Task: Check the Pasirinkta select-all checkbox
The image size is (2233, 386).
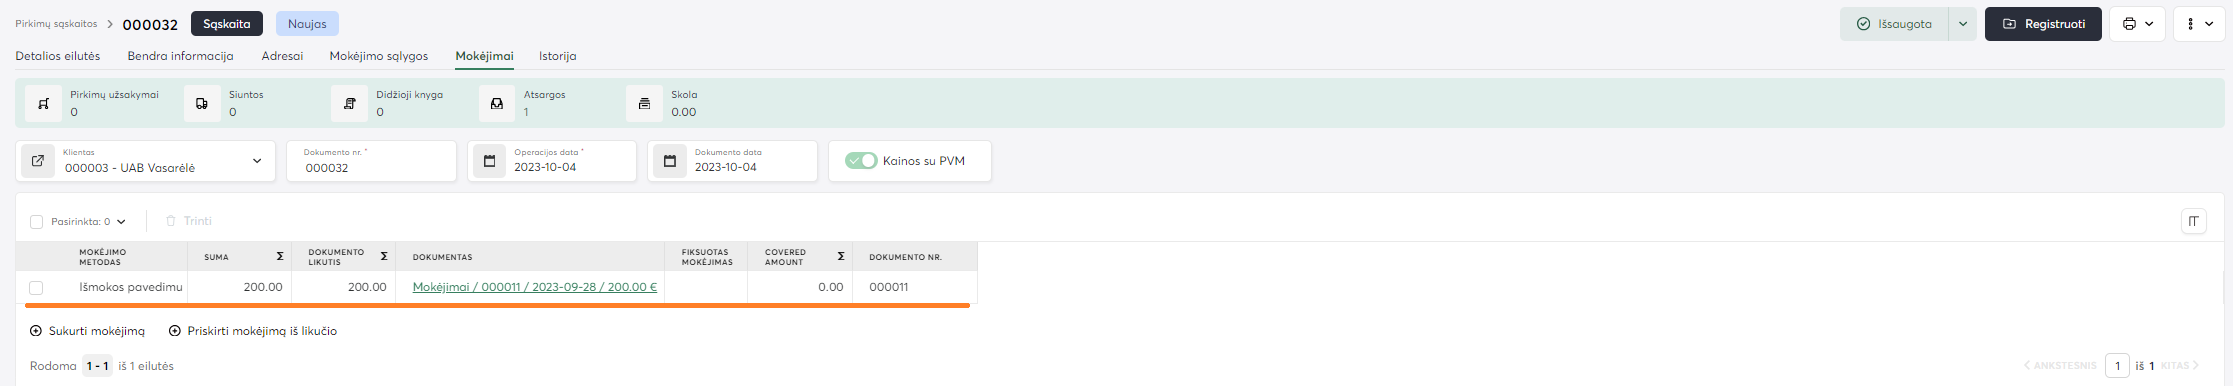Action: [x=37, y=222]
